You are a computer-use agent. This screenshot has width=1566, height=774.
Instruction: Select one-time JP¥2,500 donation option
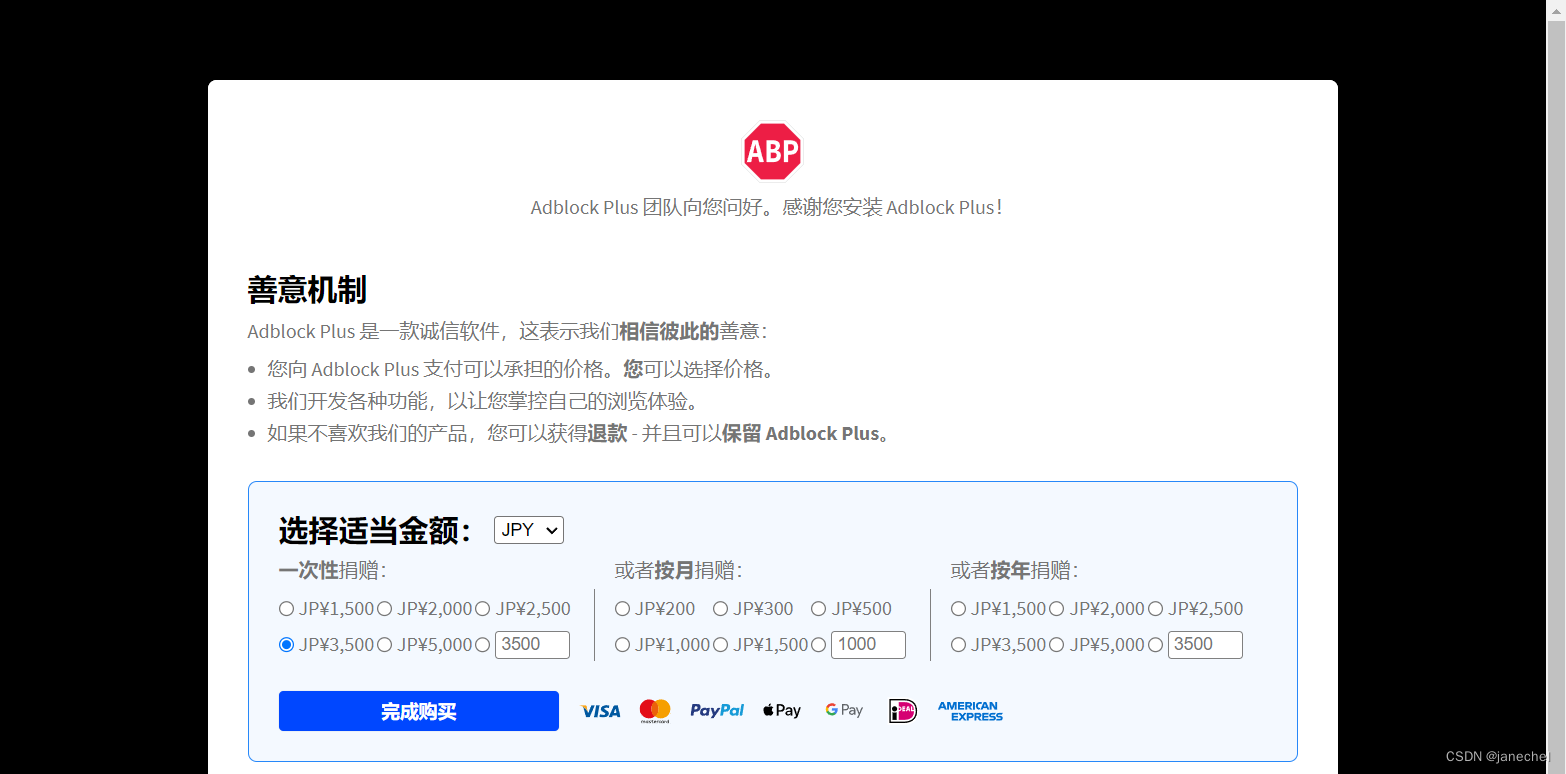coord(483,609)
